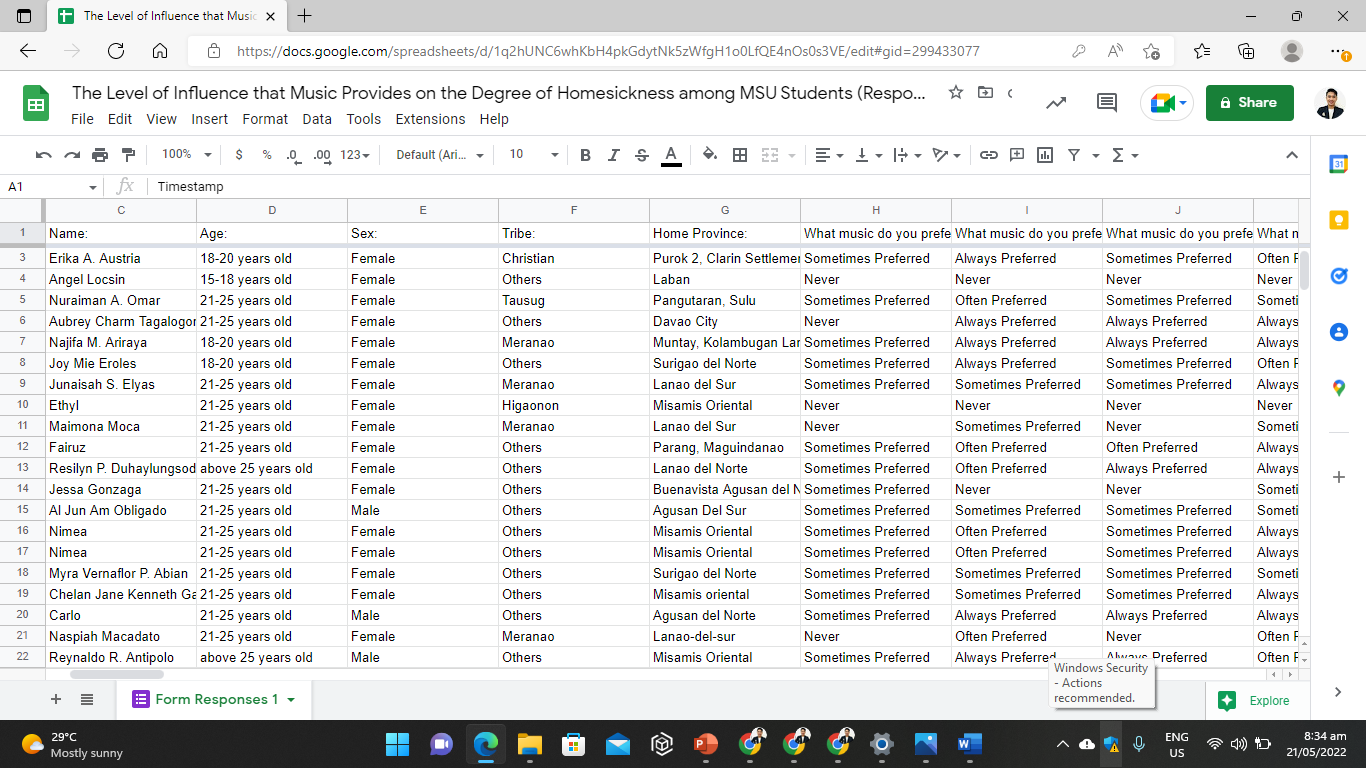Click the Redo toolbar icon
The height and width of the screenshot is (768, 1366).
(72, 155)
